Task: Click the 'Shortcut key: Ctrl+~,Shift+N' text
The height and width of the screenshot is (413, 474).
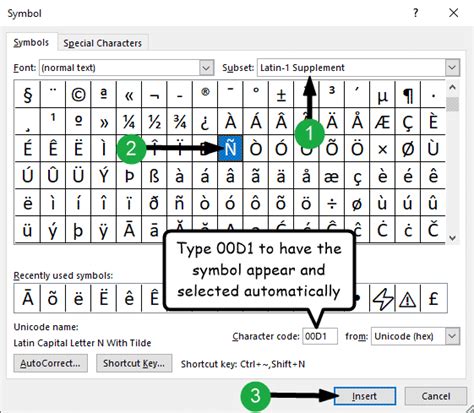Action: (x=243, y=364)
